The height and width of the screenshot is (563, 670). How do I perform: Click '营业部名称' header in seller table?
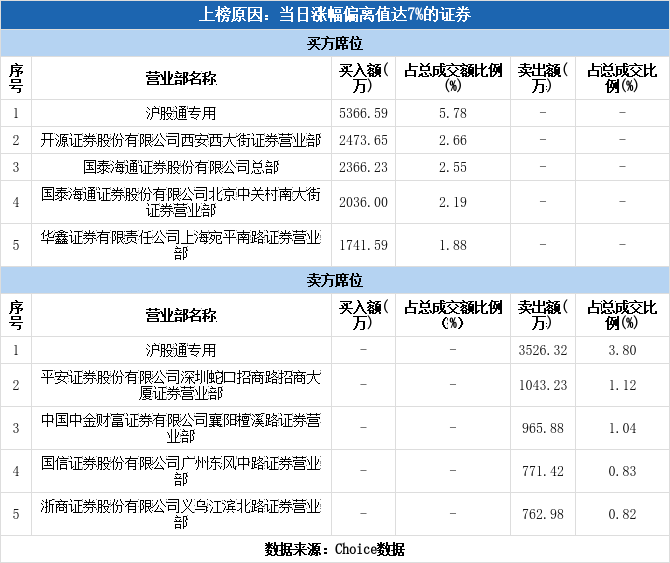click(181, 315)
